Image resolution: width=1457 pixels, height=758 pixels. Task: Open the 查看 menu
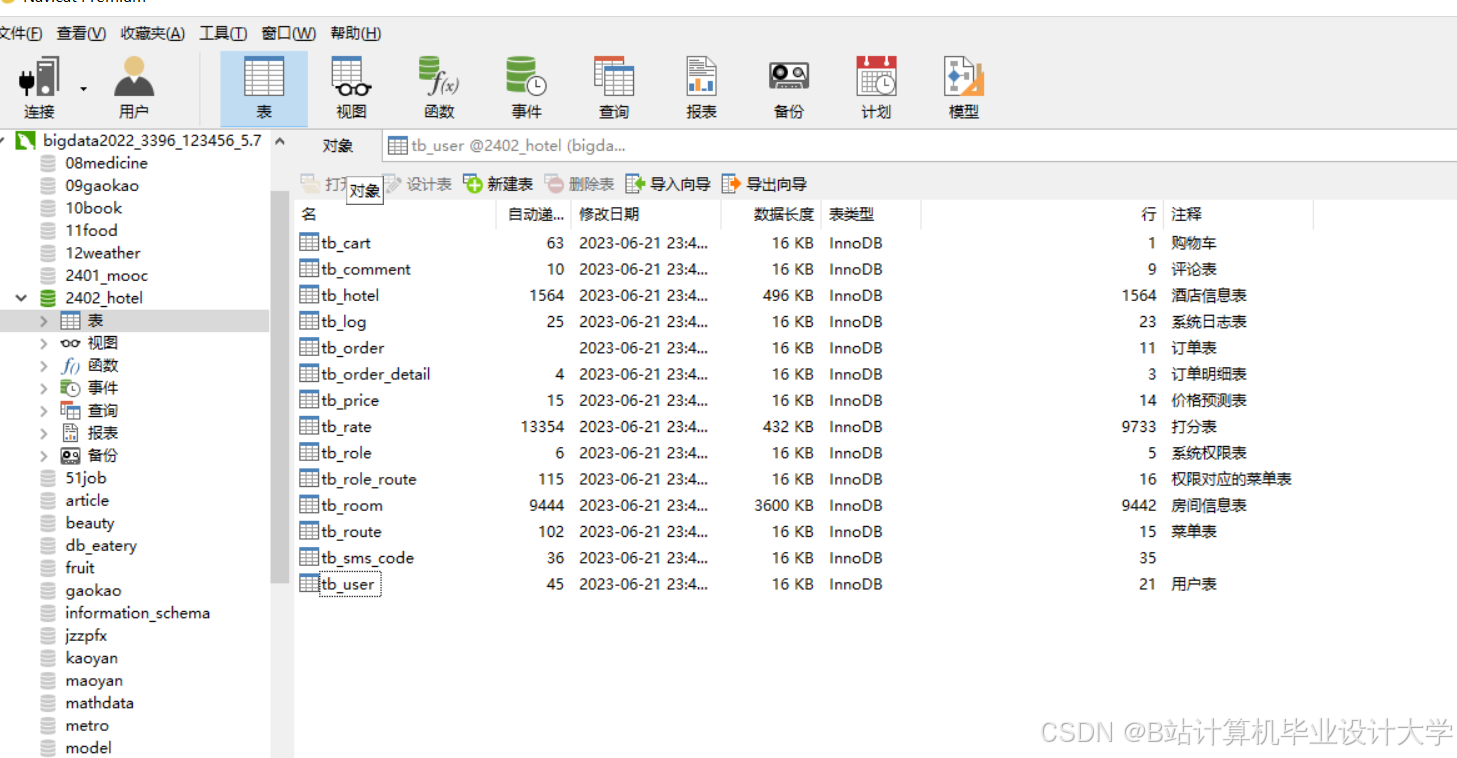coord(81,33)
